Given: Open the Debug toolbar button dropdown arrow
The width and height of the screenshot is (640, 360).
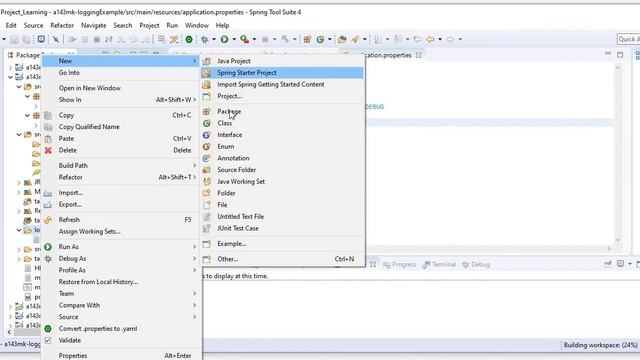Looking at the screenshot, I should (214, 39).
